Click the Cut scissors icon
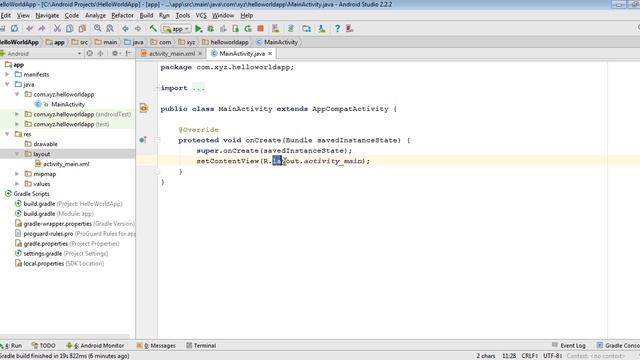640x360 pixels. (x=57, y=29)
